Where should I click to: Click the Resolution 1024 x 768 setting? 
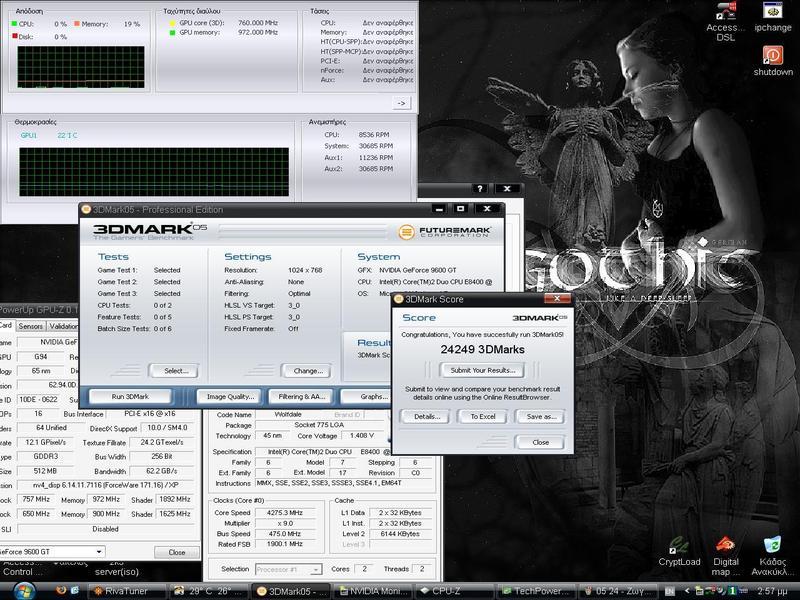tap(305, 270)
